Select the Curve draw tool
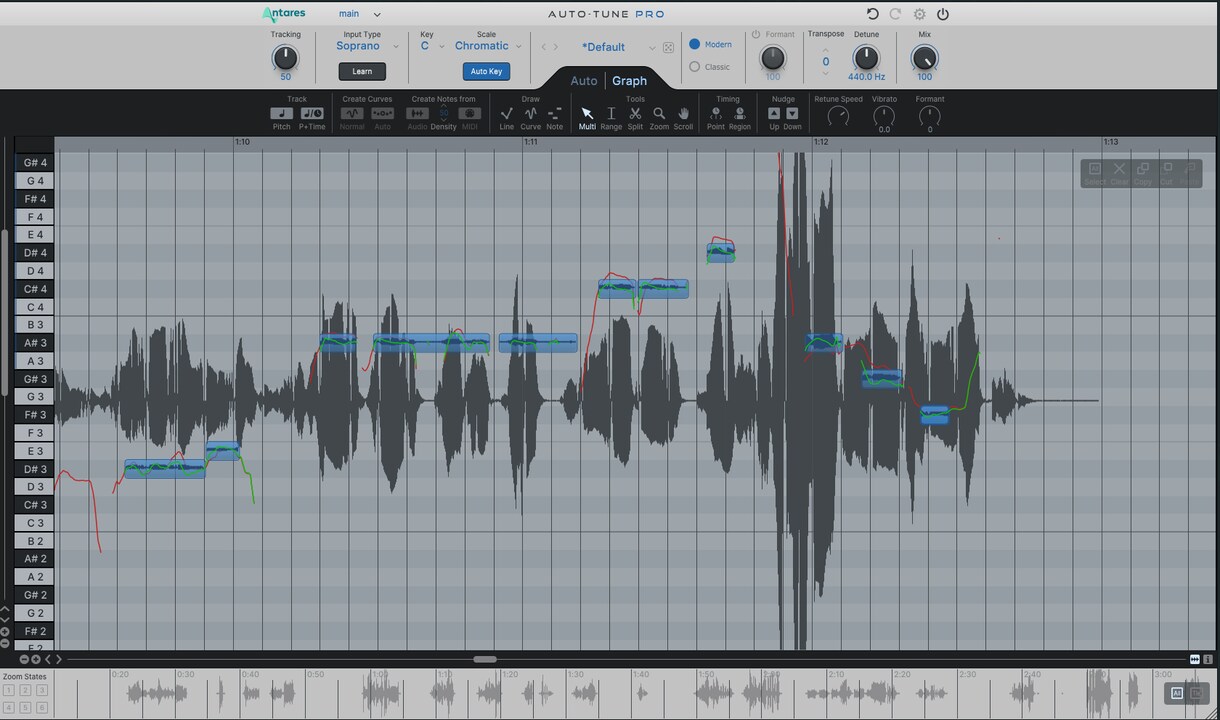 530,114
